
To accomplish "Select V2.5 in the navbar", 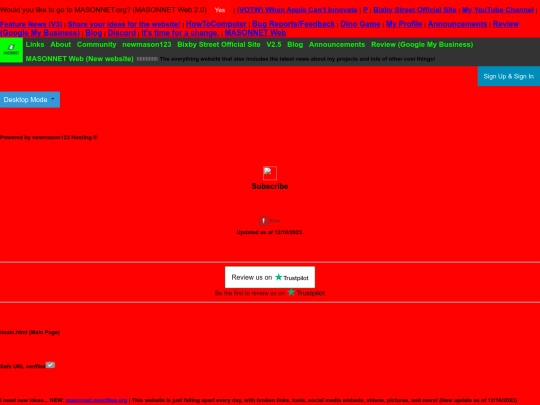I will coord(274,45).
